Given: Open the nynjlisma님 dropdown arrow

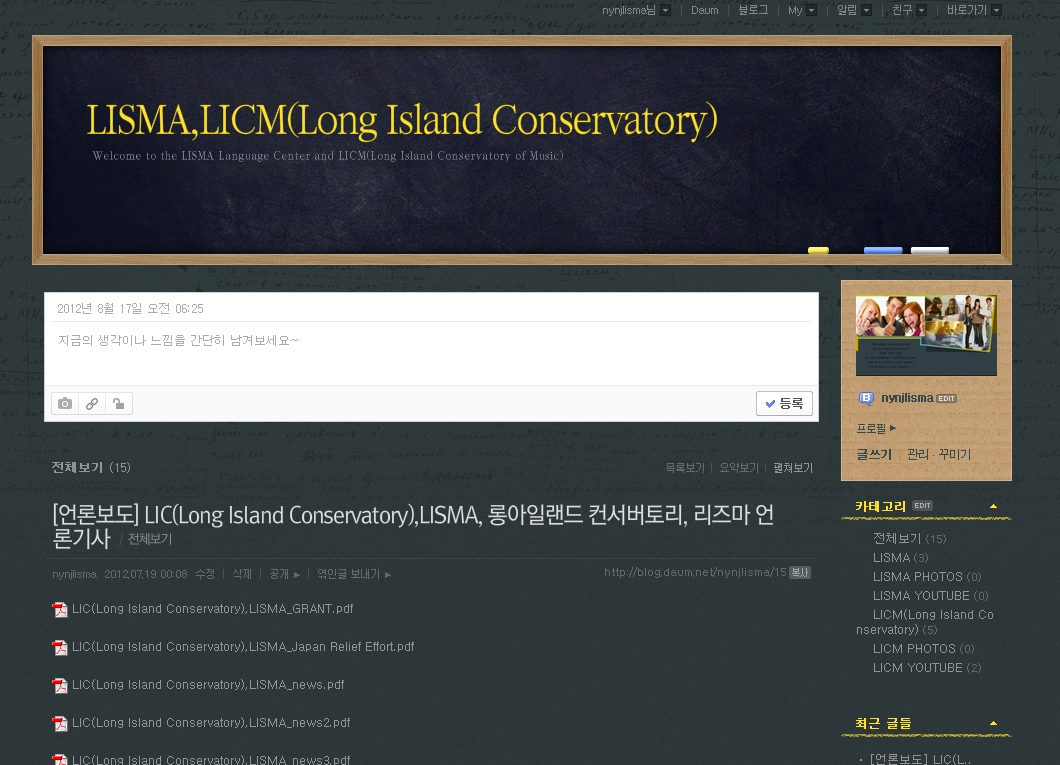Looking at the screenshot, I should (x=666, y=10).
